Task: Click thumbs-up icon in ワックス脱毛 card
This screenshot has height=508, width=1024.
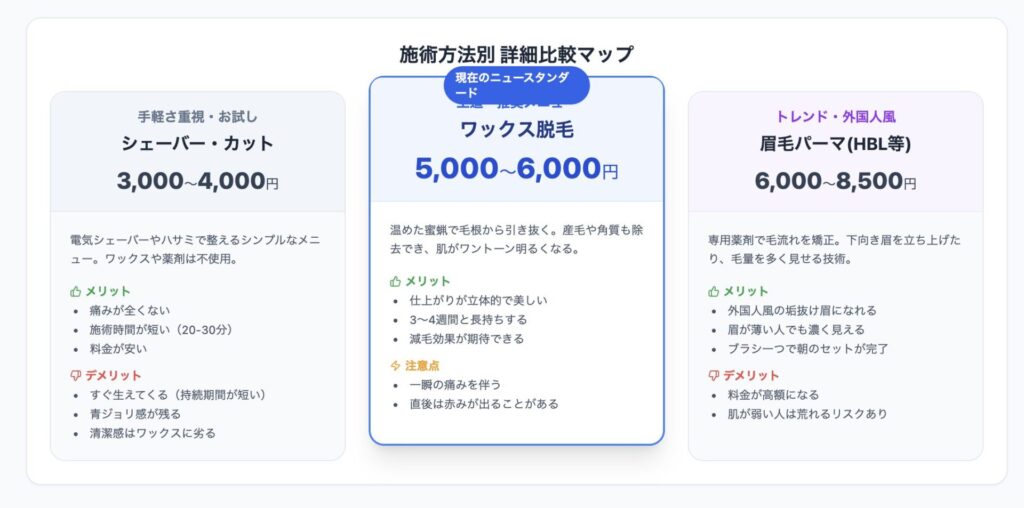Action: point(396,281)
